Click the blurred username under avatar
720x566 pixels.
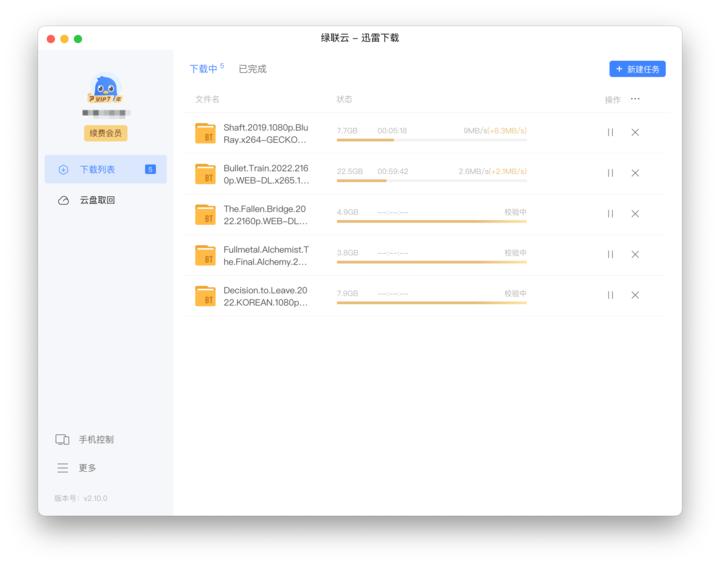[106, 113]
